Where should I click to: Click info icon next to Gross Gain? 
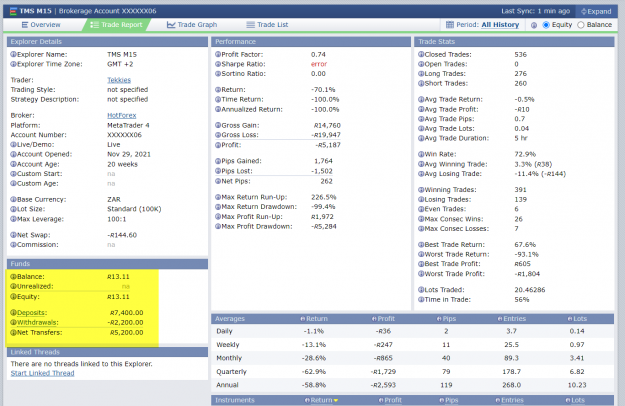pyautogui.click(x=218, y=125)
